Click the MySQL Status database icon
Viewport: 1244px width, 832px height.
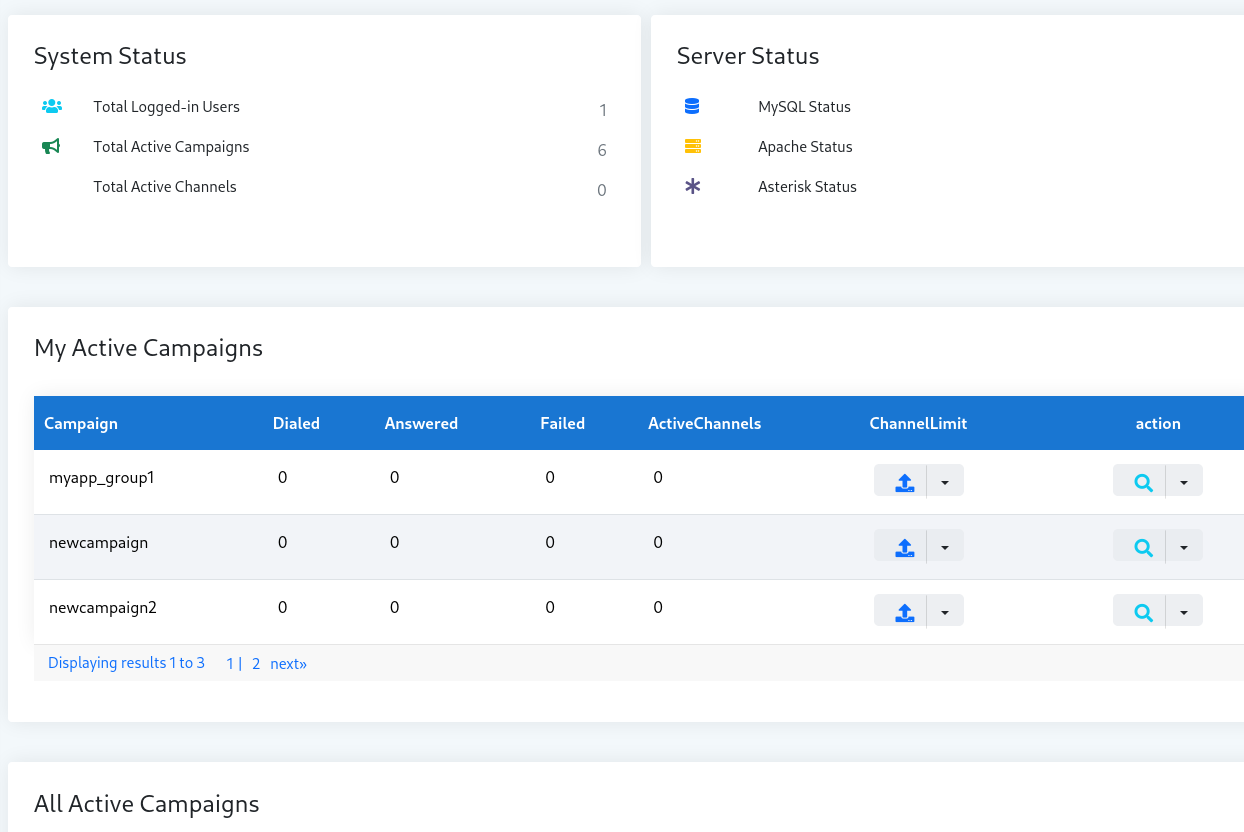(692, 106)
